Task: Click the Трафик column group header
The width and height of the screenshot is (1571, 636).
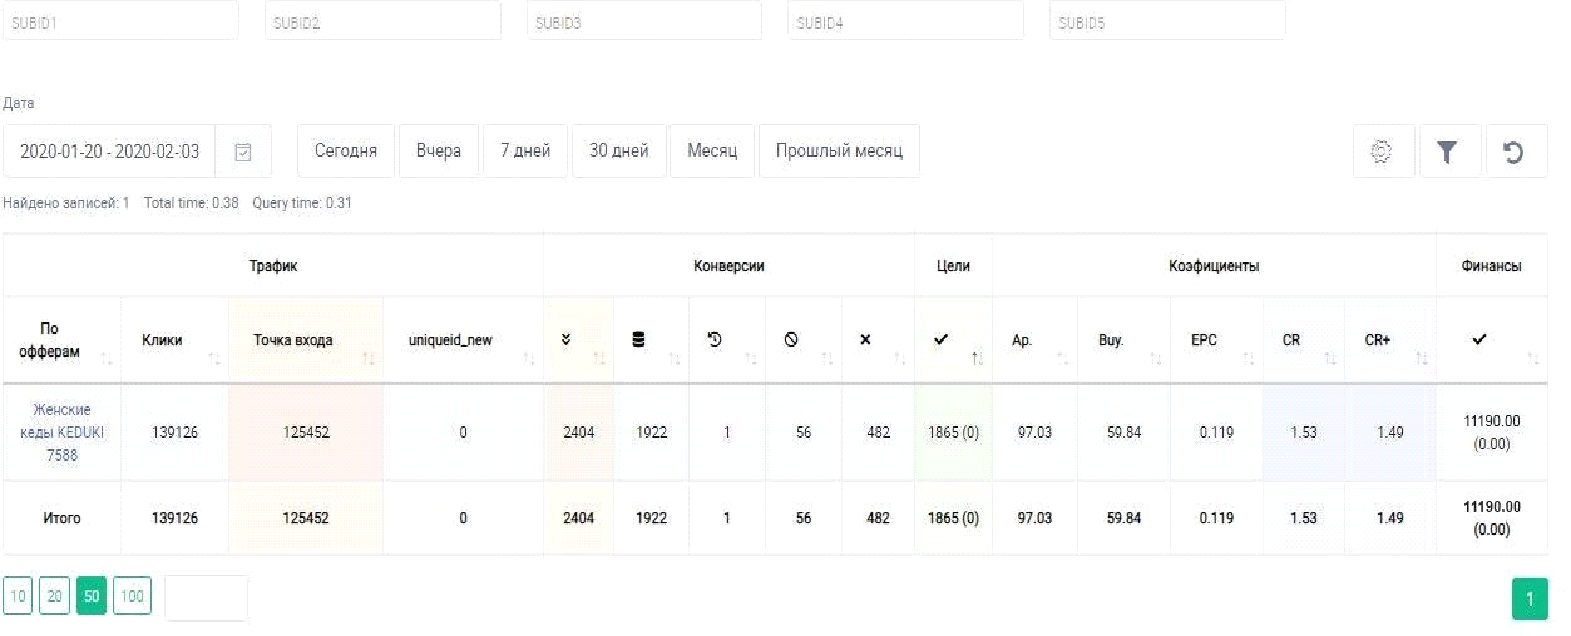Action: pyautogui.click(x=273, y=266)
